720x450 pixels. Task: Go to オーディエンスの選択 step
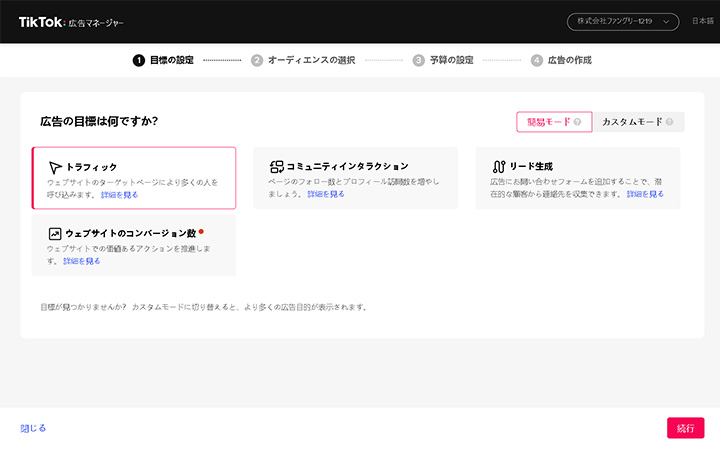pos(310,60)
